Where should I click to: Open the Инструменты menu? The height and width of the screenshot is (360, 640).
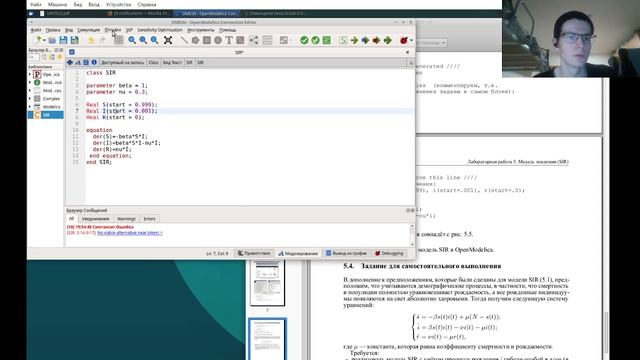201,30
